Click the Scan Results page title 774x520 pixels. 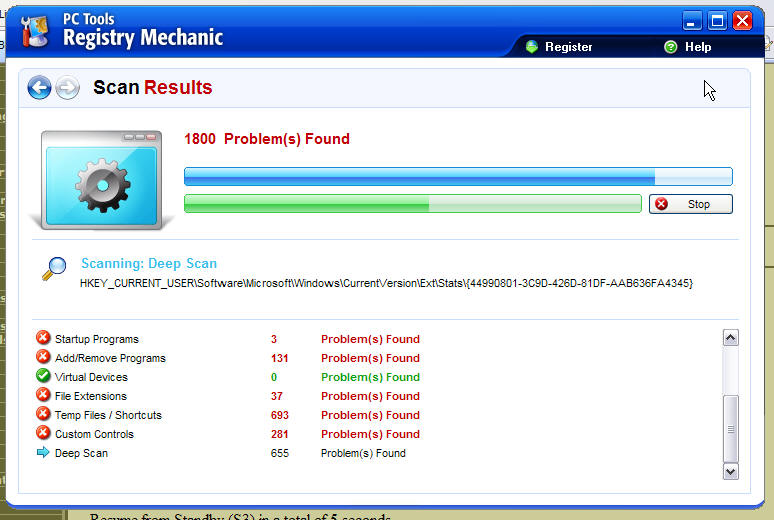coord(153,87)
